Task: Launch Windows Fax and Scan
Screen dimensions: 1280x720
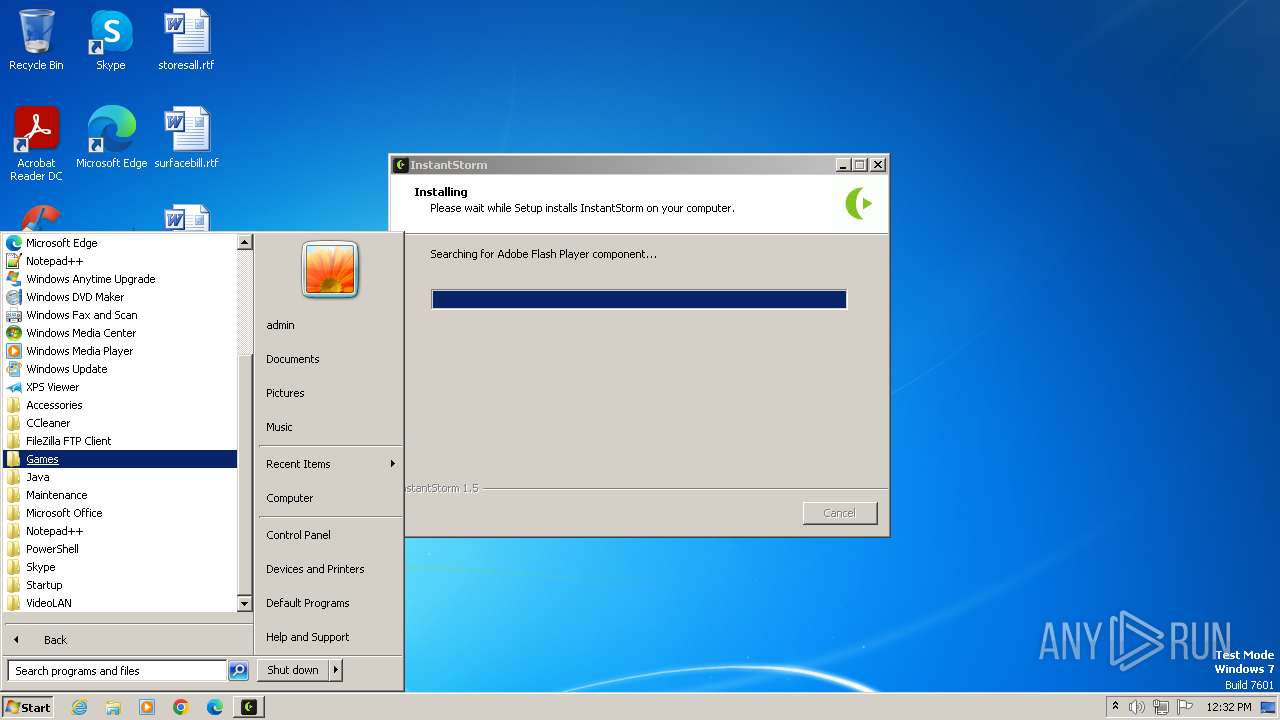Action: 120,315
